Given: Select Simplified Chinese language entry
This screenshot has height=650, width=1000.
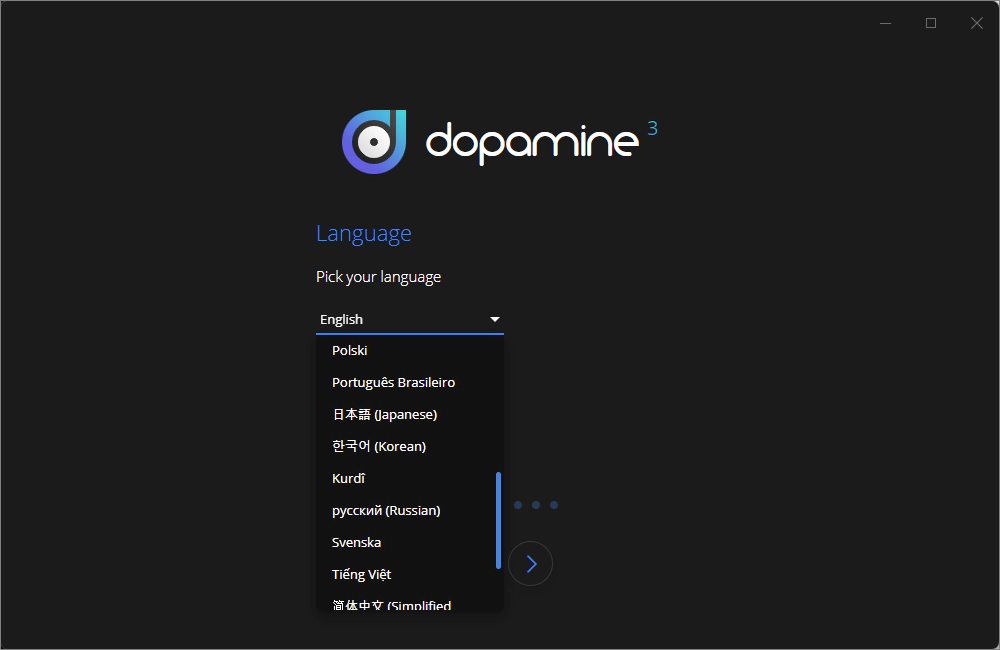Looking at the screenshot, I should pyautogui.click(x=409, y=601).
